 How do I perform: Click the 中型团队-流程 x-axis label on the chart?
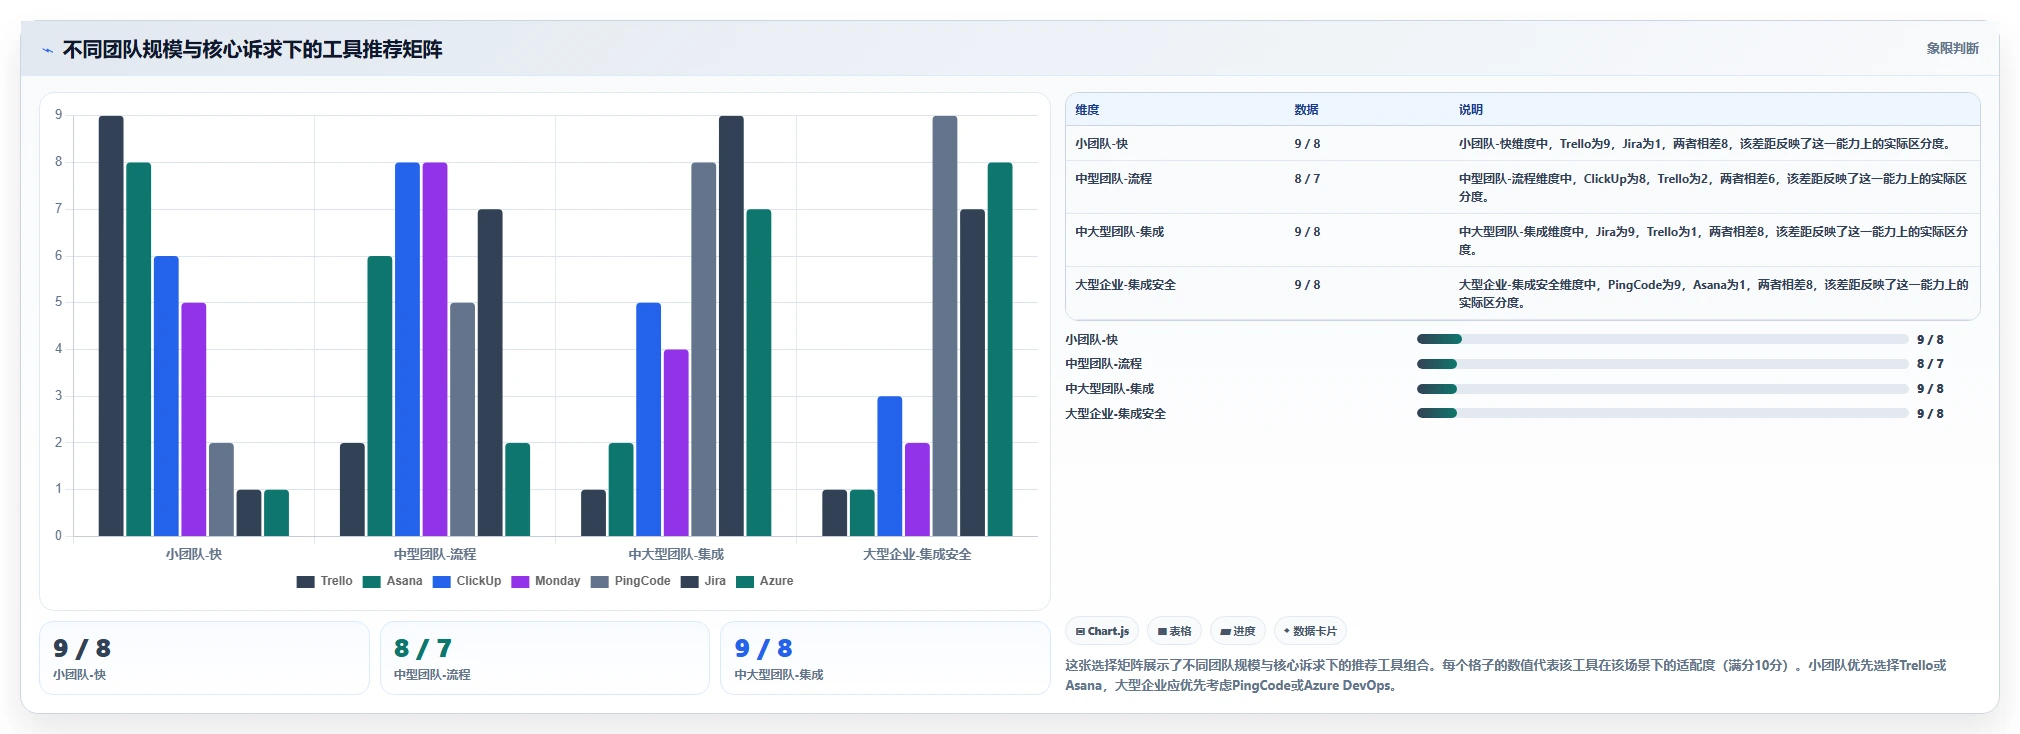tap(435, 554)
